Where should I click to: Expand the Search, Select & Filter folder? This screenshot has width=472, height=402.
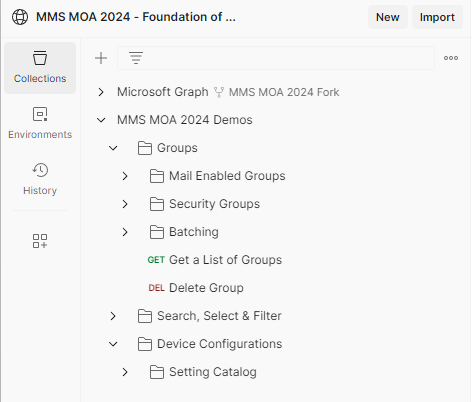click(113, 316)
